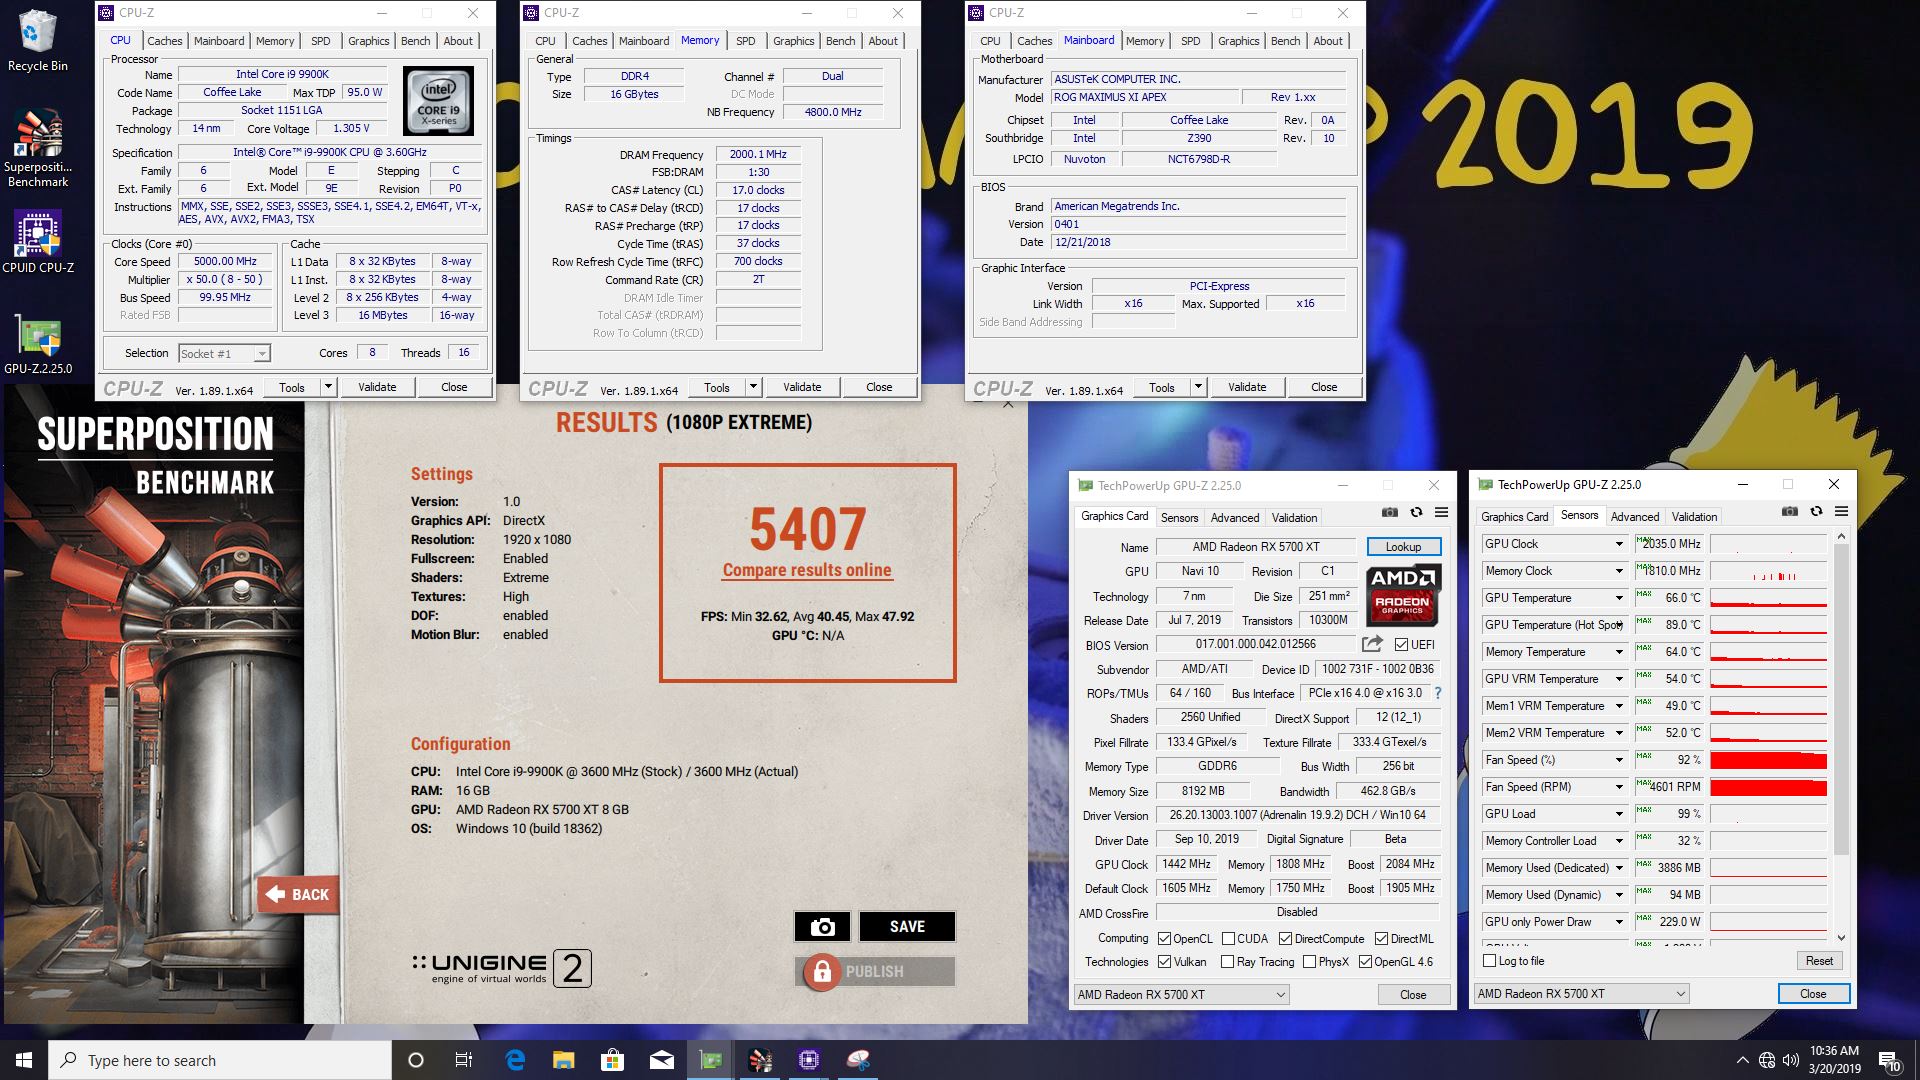Click the lock icon beside Publish

point(822,971)
